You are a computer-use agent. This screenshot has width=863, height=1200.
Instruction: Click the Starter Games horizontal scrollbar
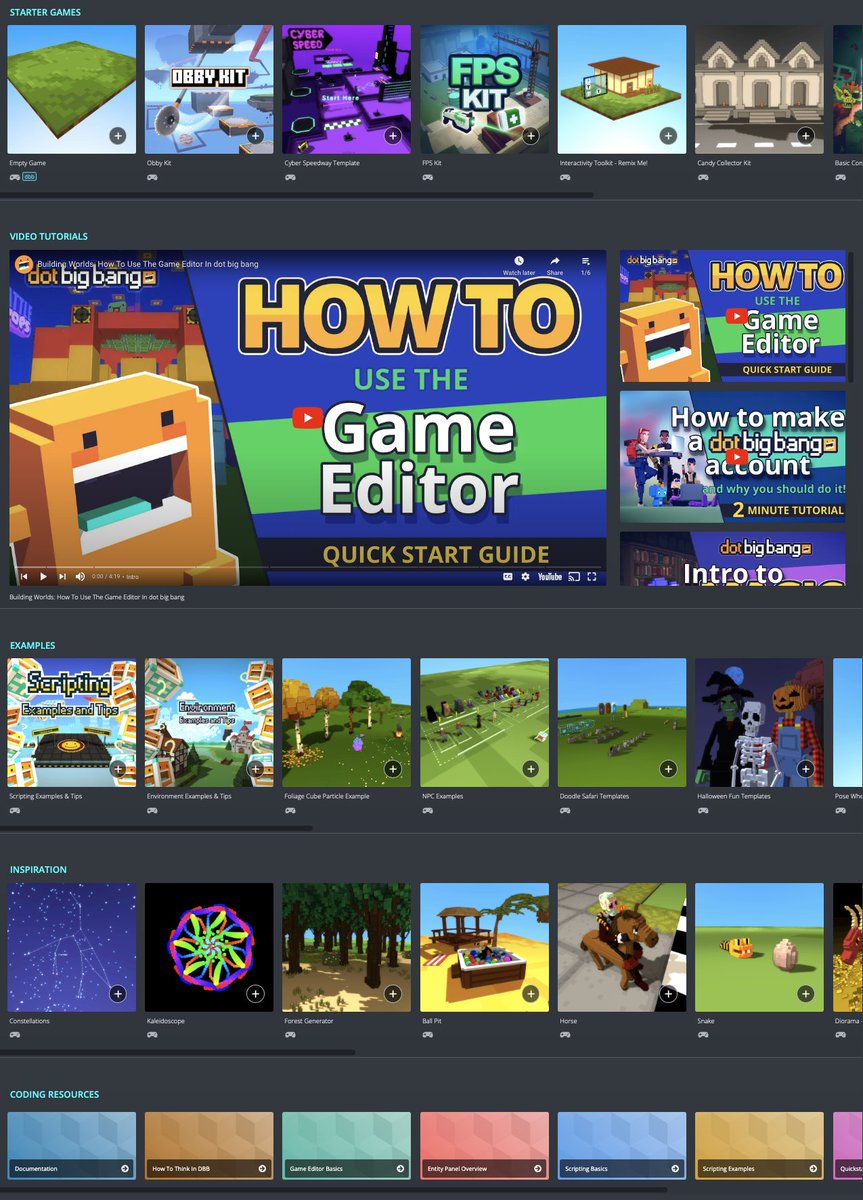[297, 195]
